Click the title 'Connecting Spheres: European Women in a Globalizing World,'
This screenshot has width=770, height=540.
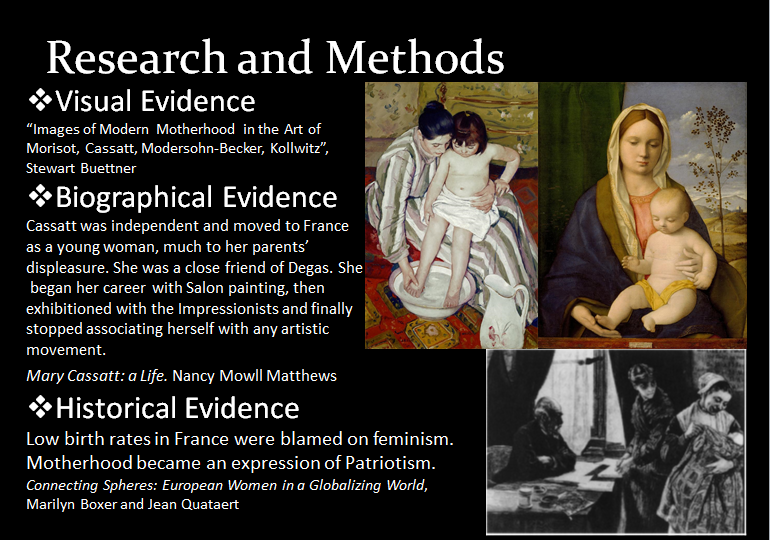click(x=227, y=486)
